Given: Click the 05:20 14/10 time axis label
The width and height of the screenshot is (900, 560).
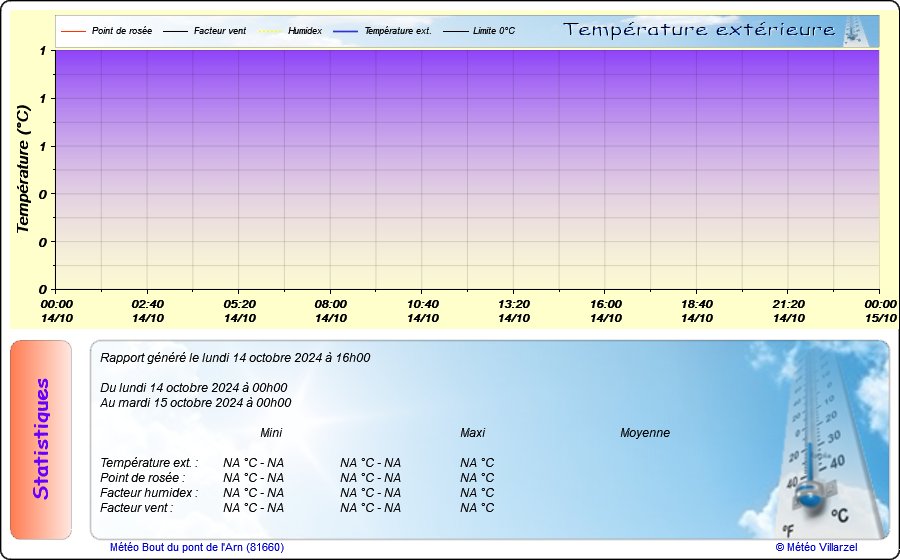Looking at the screenshot, I should [x=239, y=311].
